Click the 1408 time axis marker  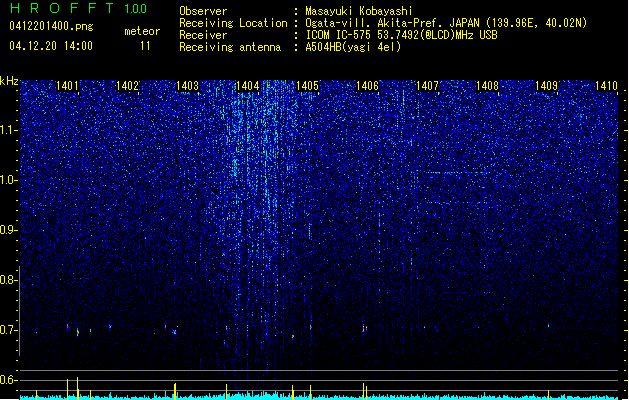pos(487,85)
